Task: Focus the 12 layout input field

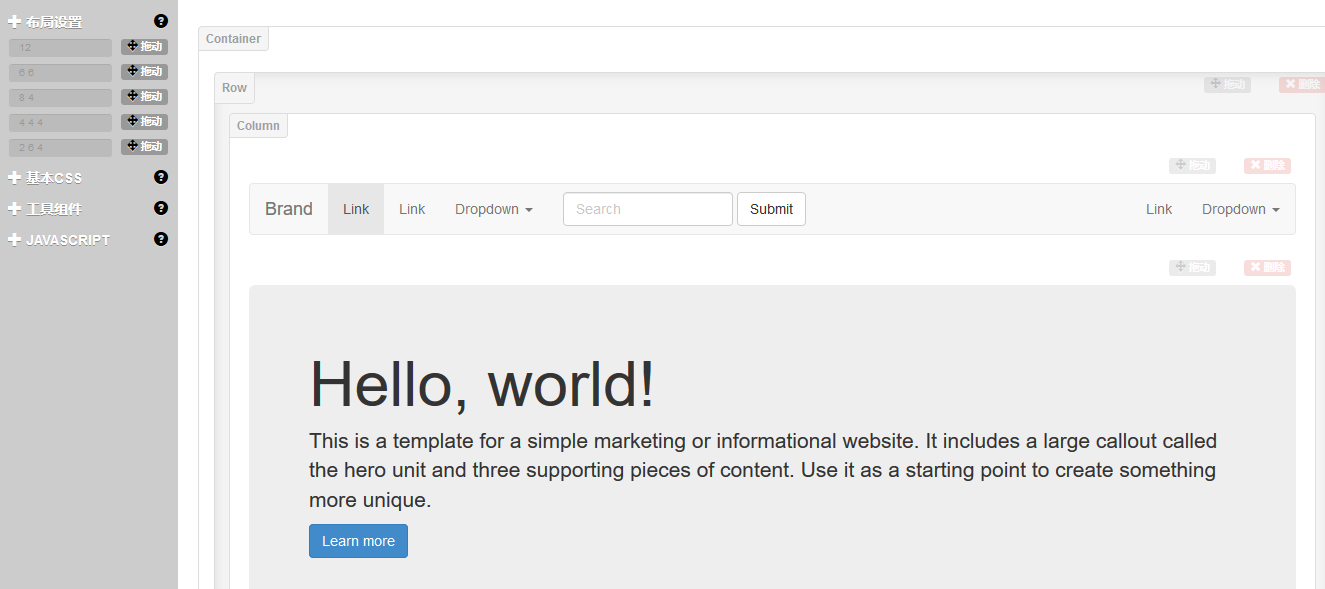Action: [60, 48]
